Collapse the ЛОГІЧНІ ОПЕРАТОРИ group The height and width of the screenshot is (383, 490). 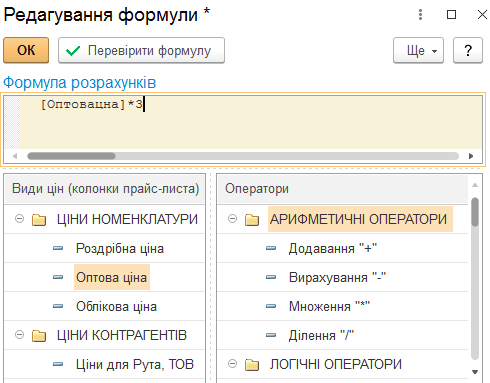pyautogui.click(x=232, y=363)
